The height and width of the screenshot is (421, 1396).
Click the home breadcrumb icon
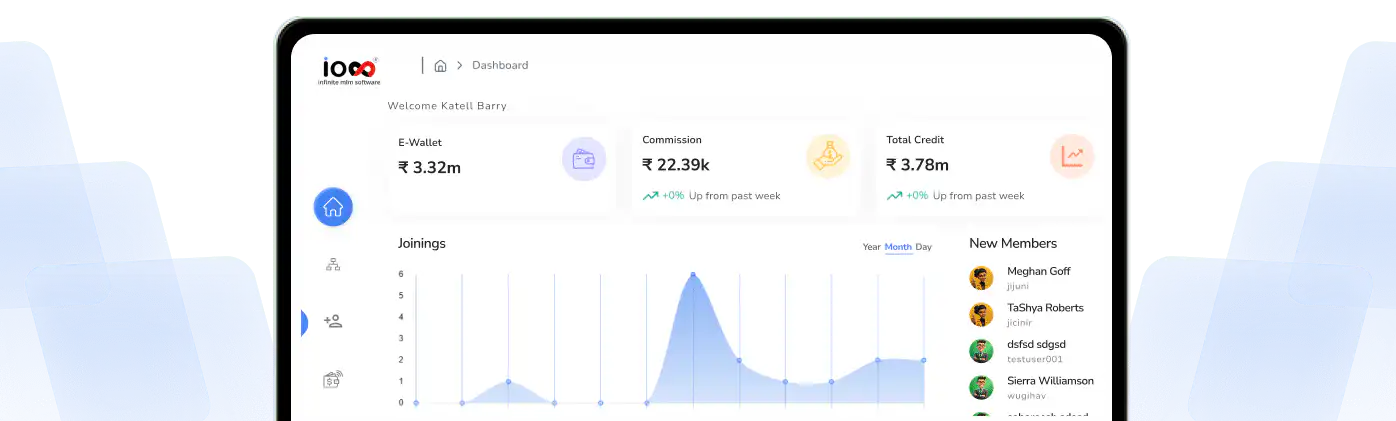click(x=440, y=66)
